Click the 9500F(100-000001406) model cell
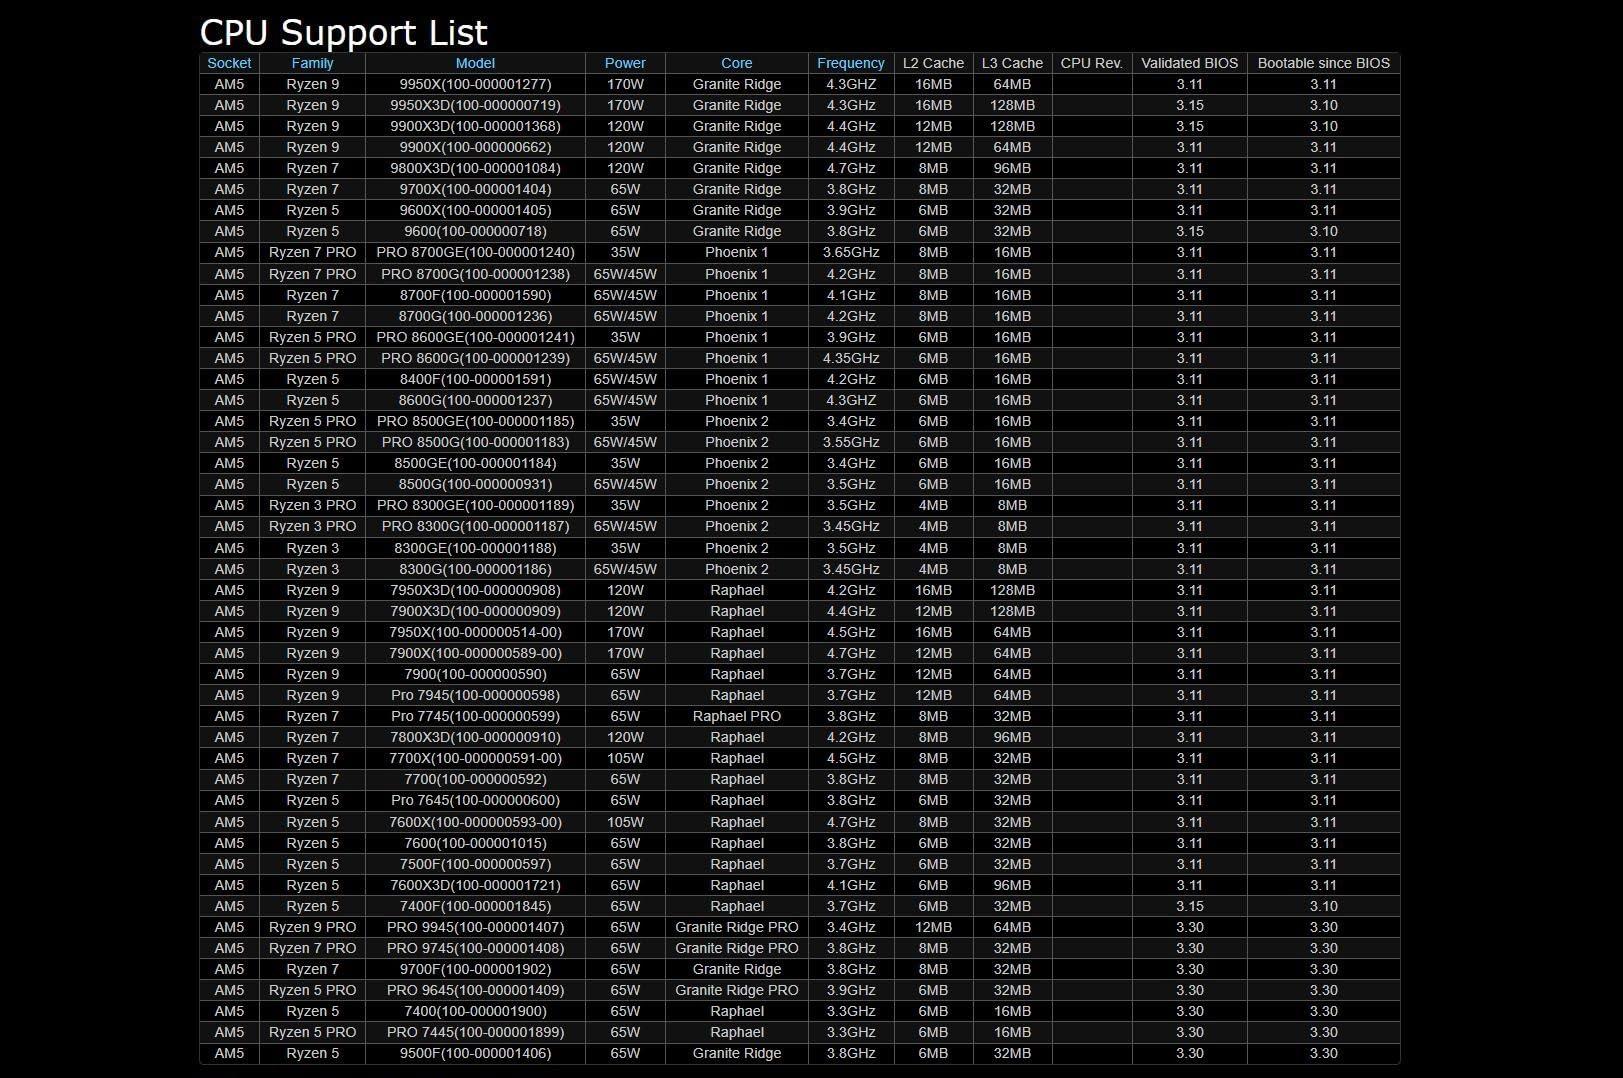The height and width of the screenshot is (1078, 1623). (475, 1053)
